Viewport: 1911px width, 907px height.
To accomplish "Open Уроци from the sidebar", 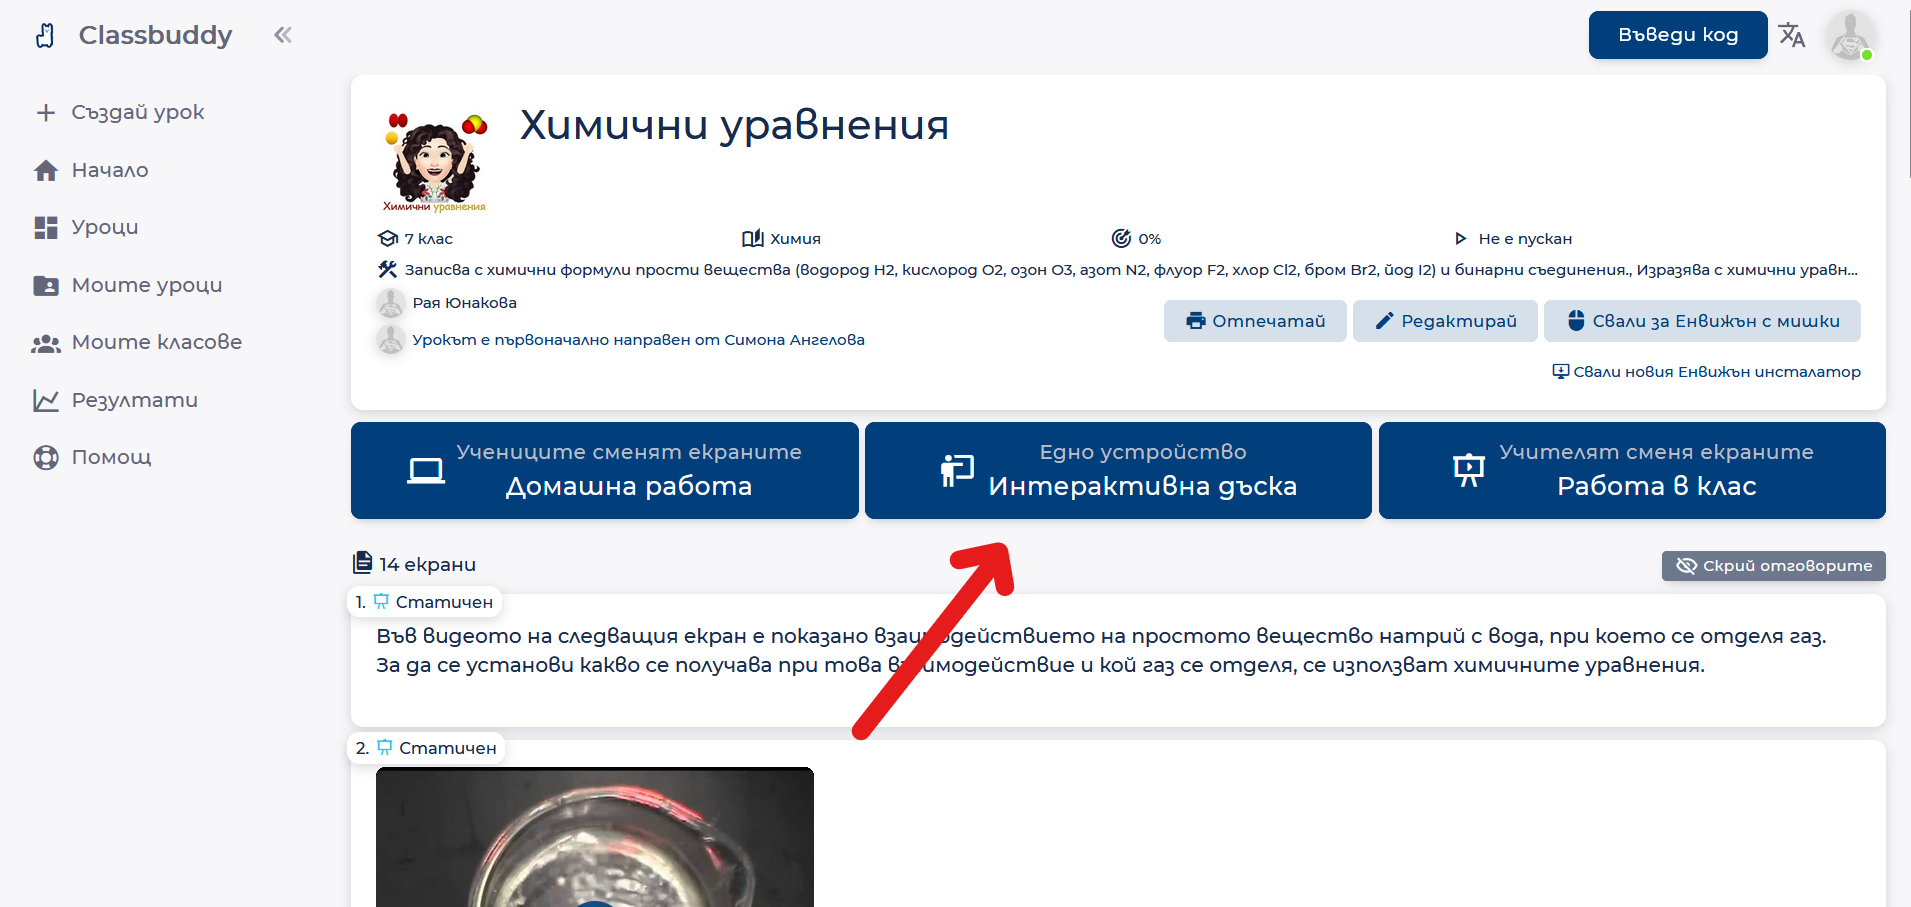I will tap(105, 227).
